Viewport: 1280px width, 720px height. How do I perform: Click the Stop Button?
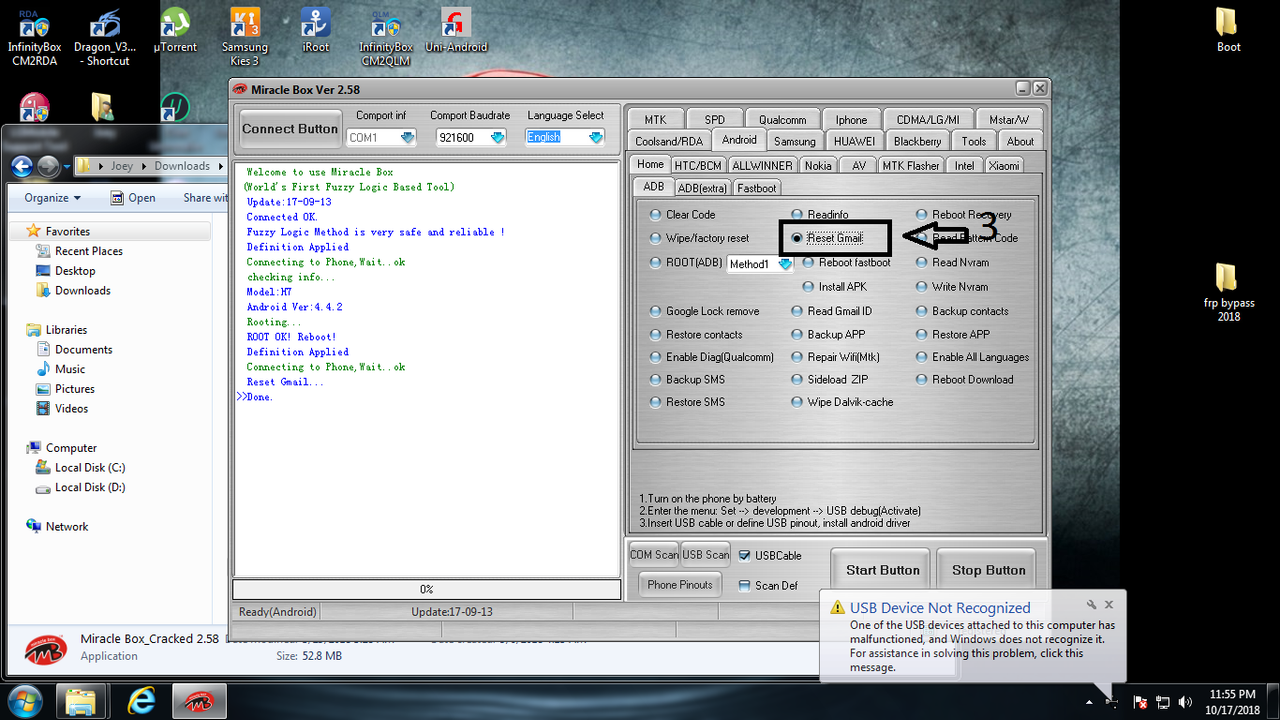(988, 570)
